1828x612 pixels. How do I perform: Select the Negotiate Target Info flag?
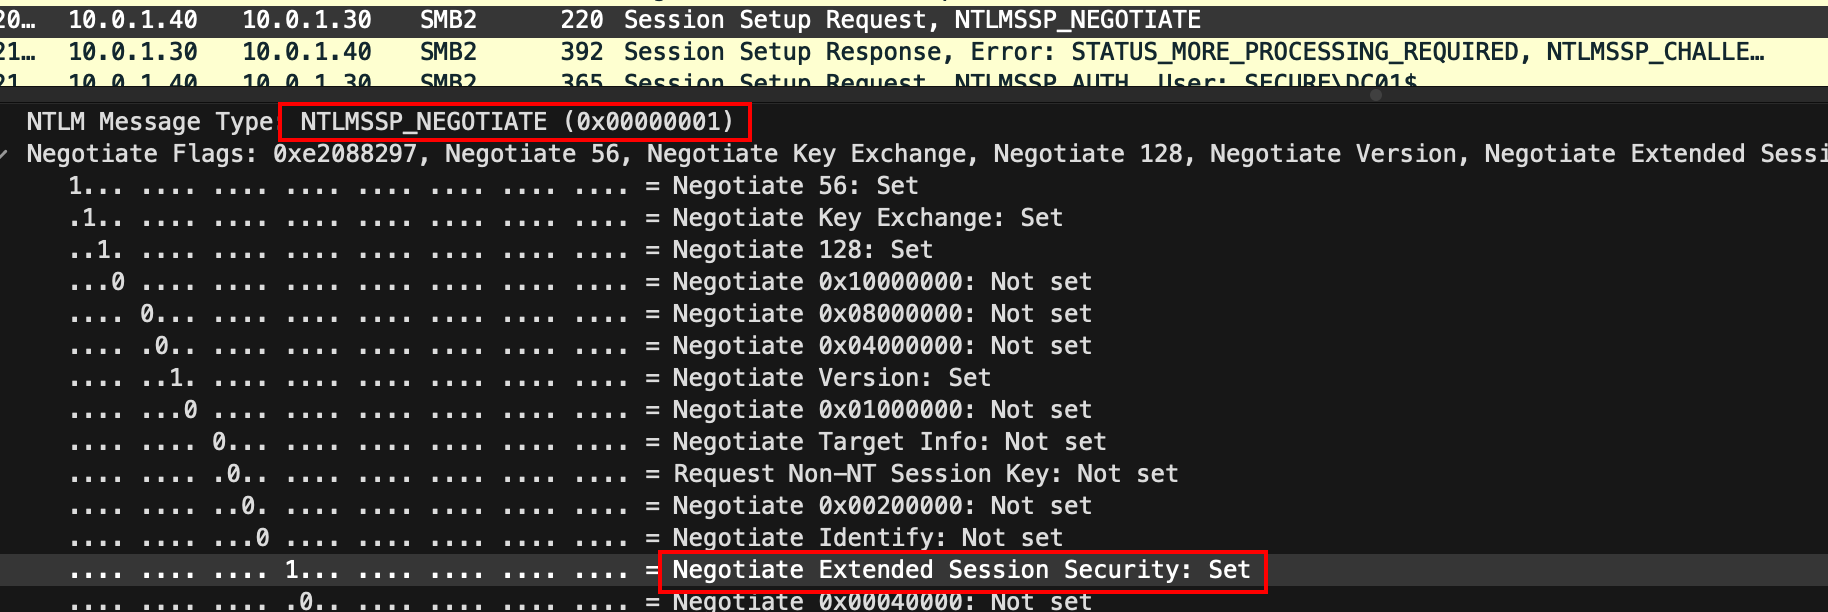point(888,442)
